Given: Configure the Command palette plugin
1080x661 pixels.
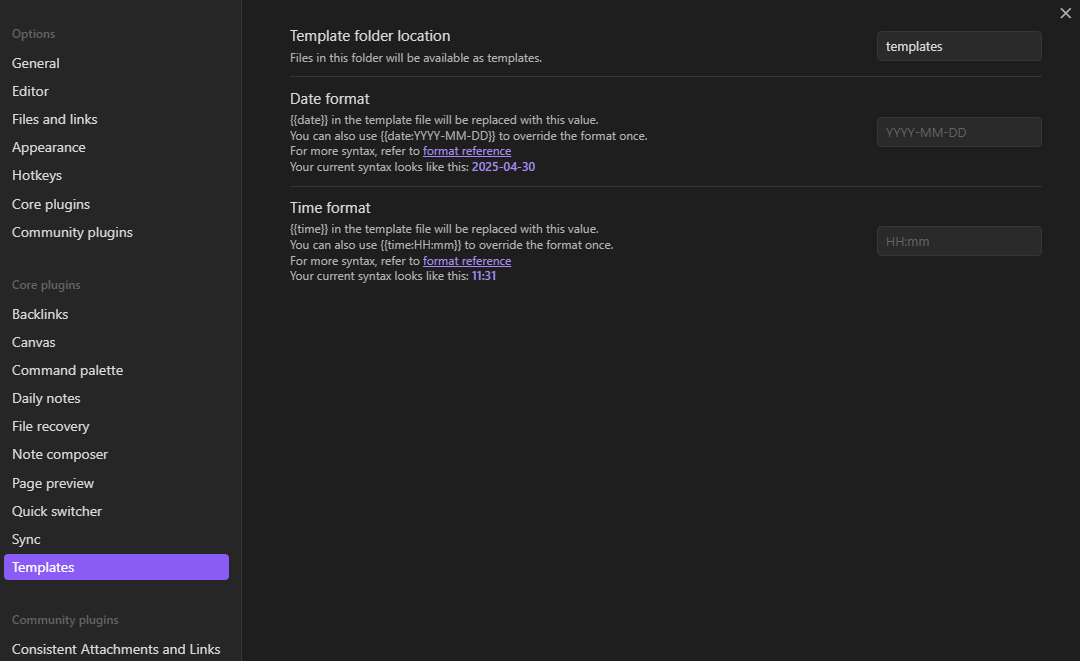Looking at the screenshot, I should point(67,370).
